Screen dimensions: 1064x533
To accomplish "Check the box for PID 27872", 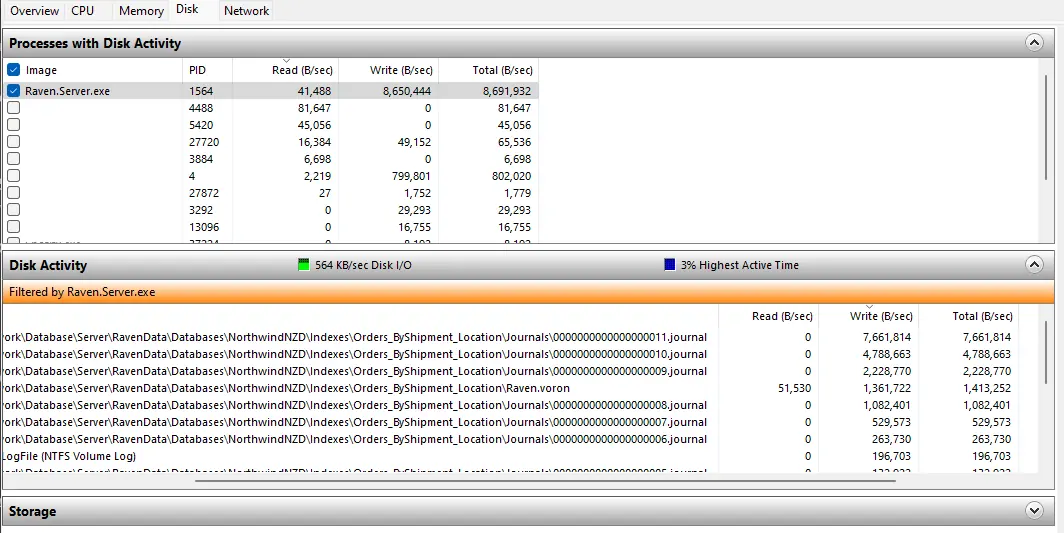I will click(14, 192).
